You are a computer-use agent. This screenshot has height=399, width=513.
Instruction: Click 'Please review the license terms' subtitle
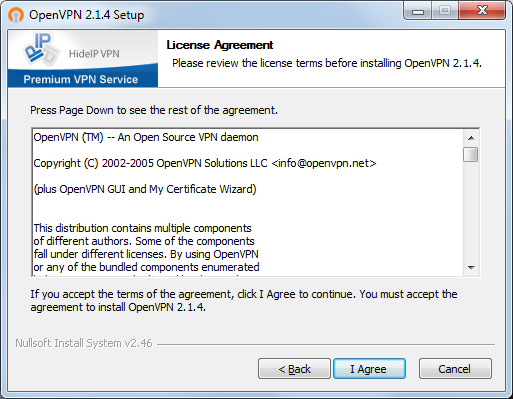point(327,63)
